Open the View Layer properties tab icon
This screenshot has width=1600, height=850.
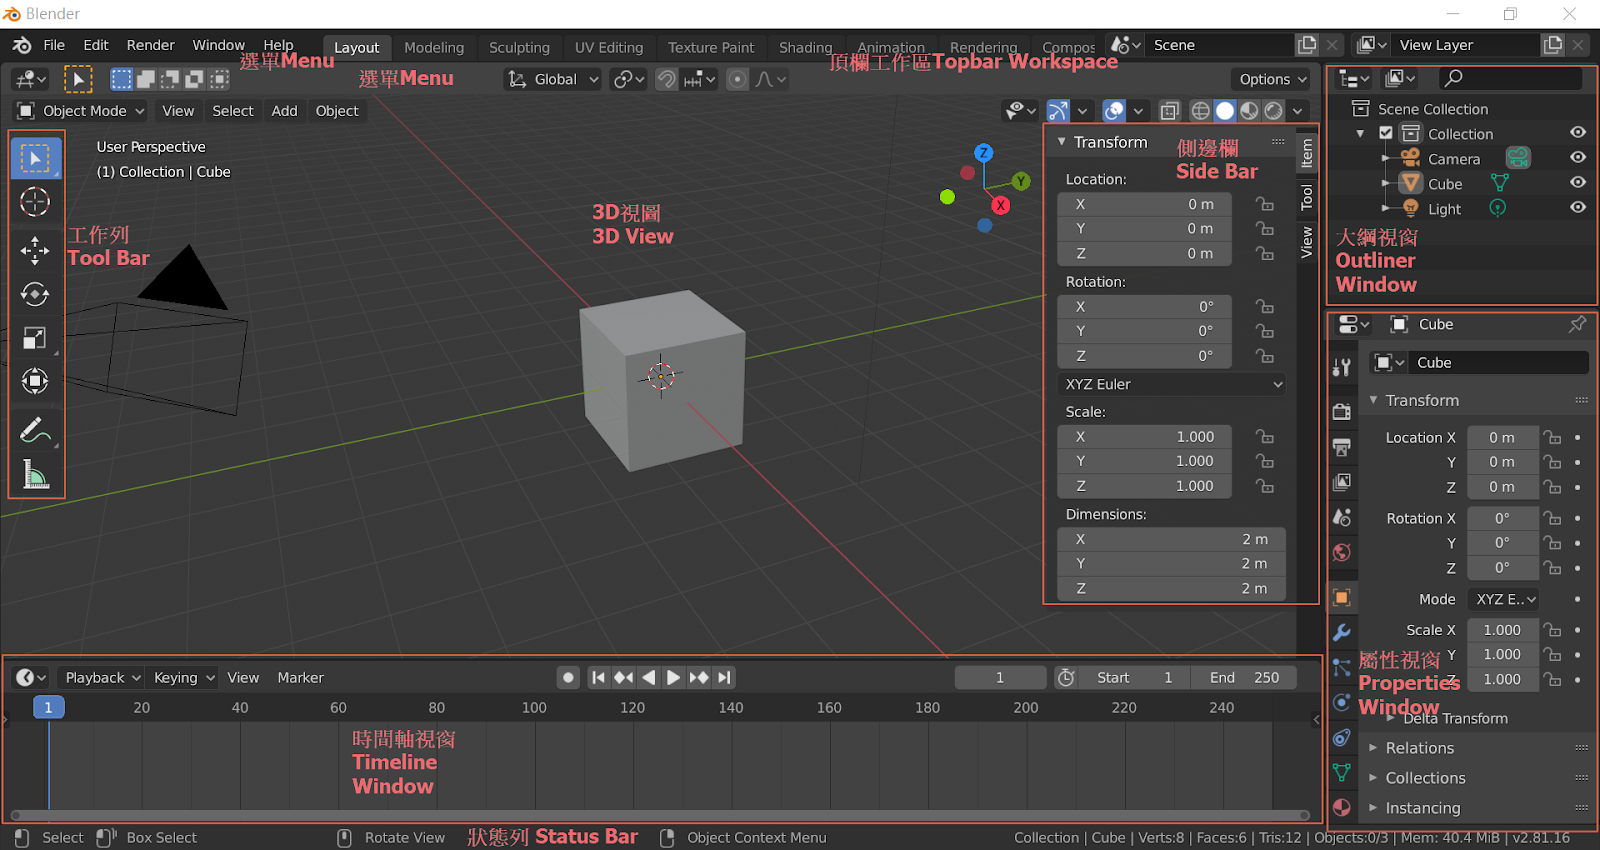[1342, 482]
